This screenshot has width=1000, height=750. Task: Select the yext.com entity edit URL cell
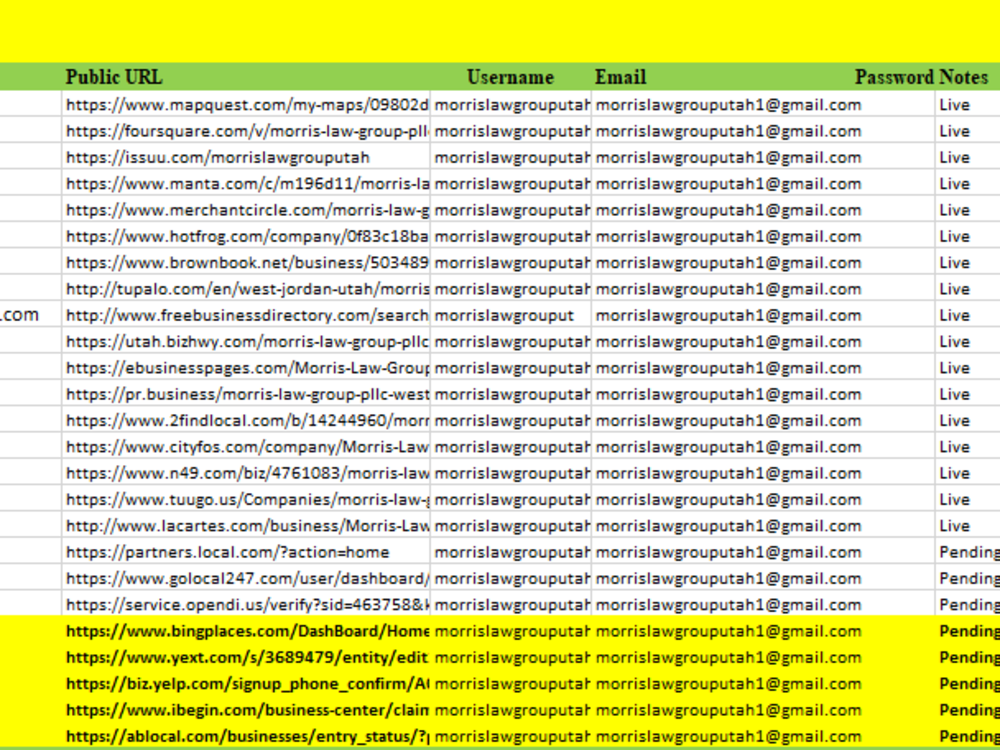click(246, 658)
